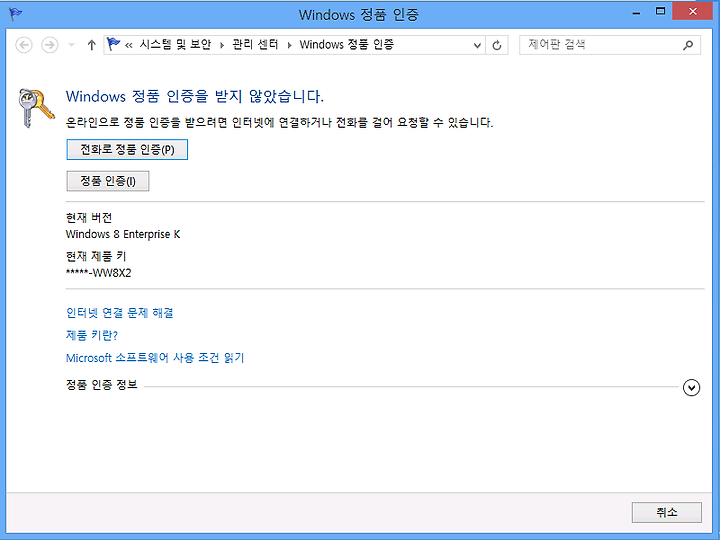Click the 제어판 검색 search field

[610, 45]
